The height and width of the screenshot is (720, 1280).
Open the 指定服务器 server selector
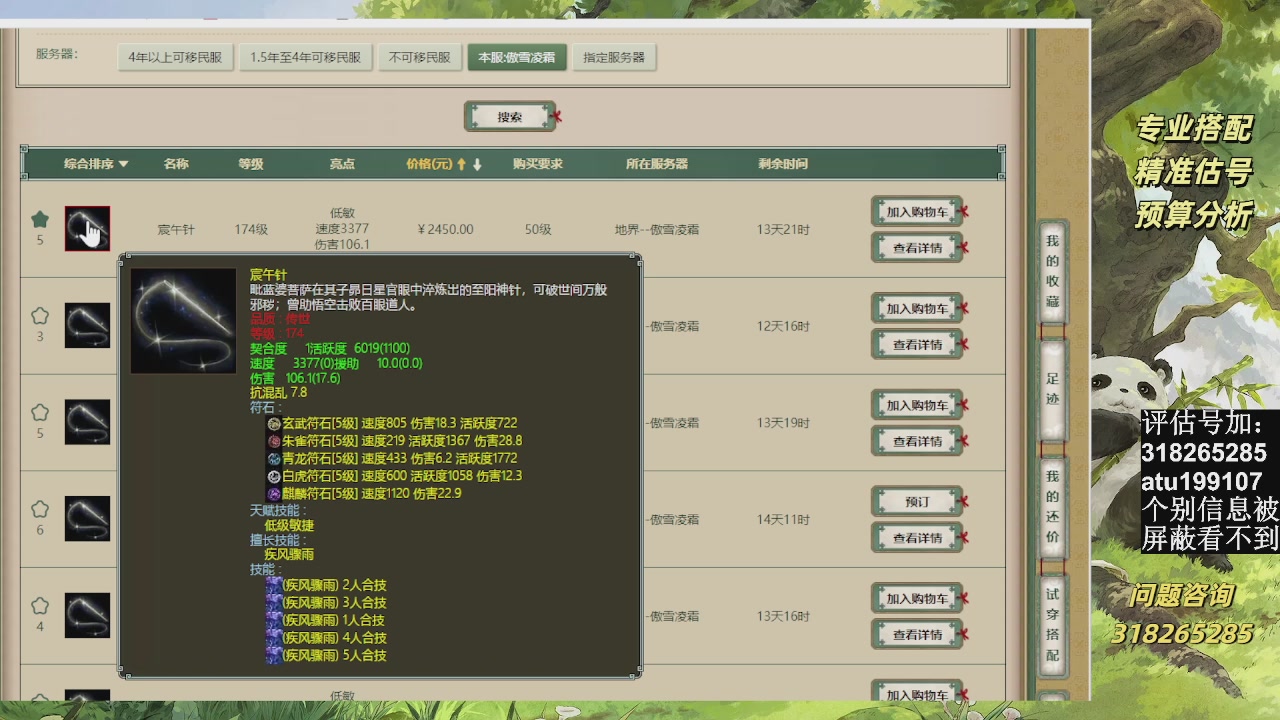point(614,58)
